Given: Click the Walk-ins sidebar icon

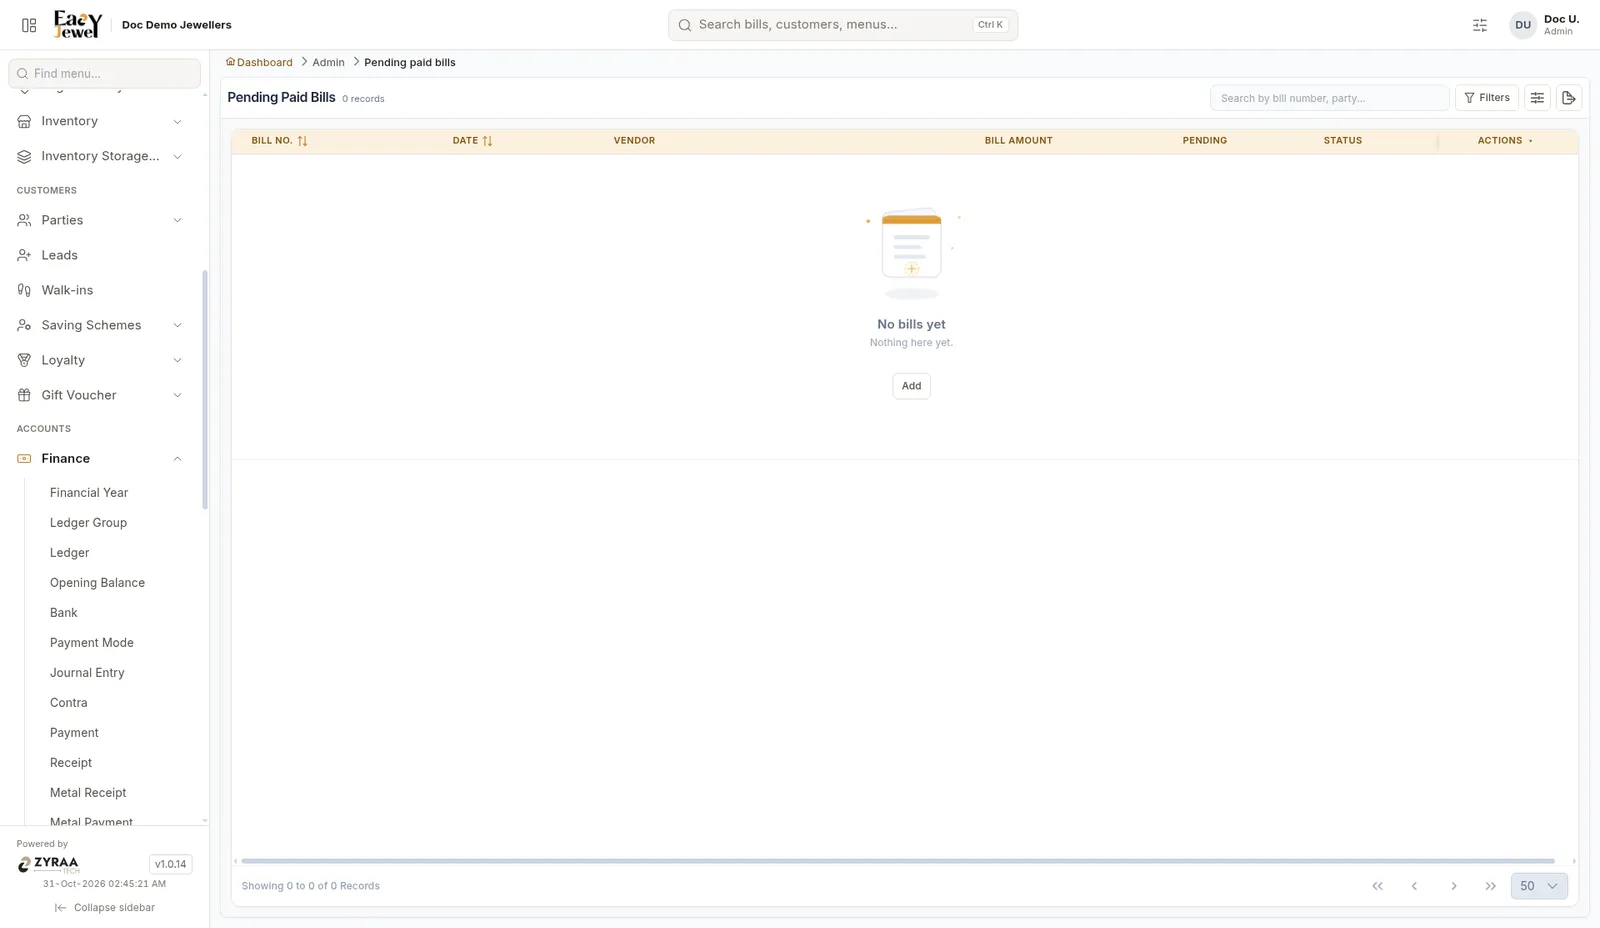Looking at the screenshot, I should (24, 290).
